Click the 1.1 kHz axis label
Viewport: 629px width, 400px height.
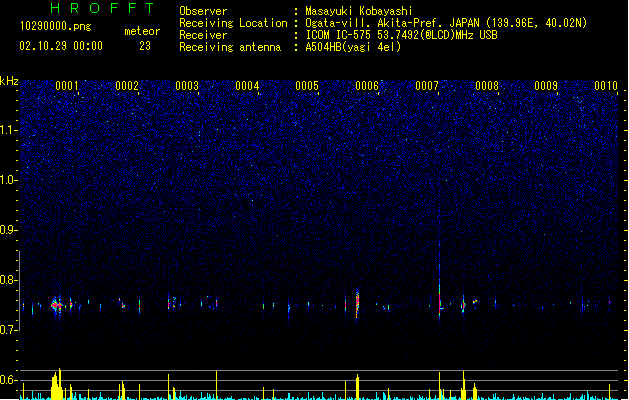coord(9,130)
